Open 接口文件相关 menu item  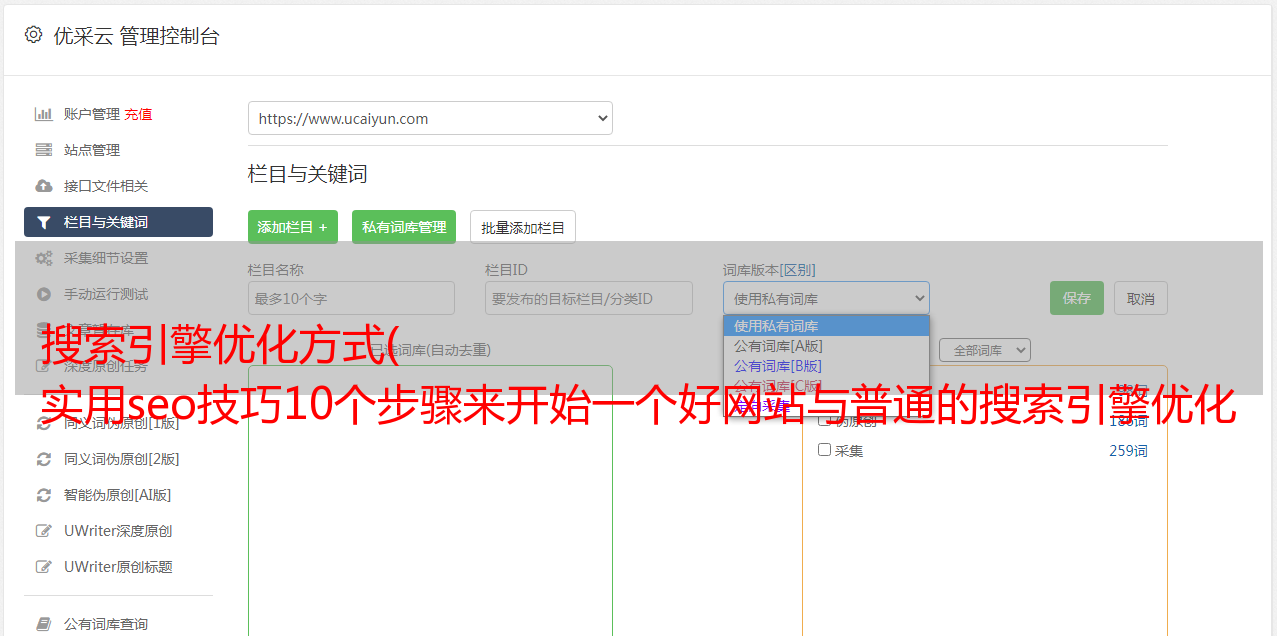point(106,186)
